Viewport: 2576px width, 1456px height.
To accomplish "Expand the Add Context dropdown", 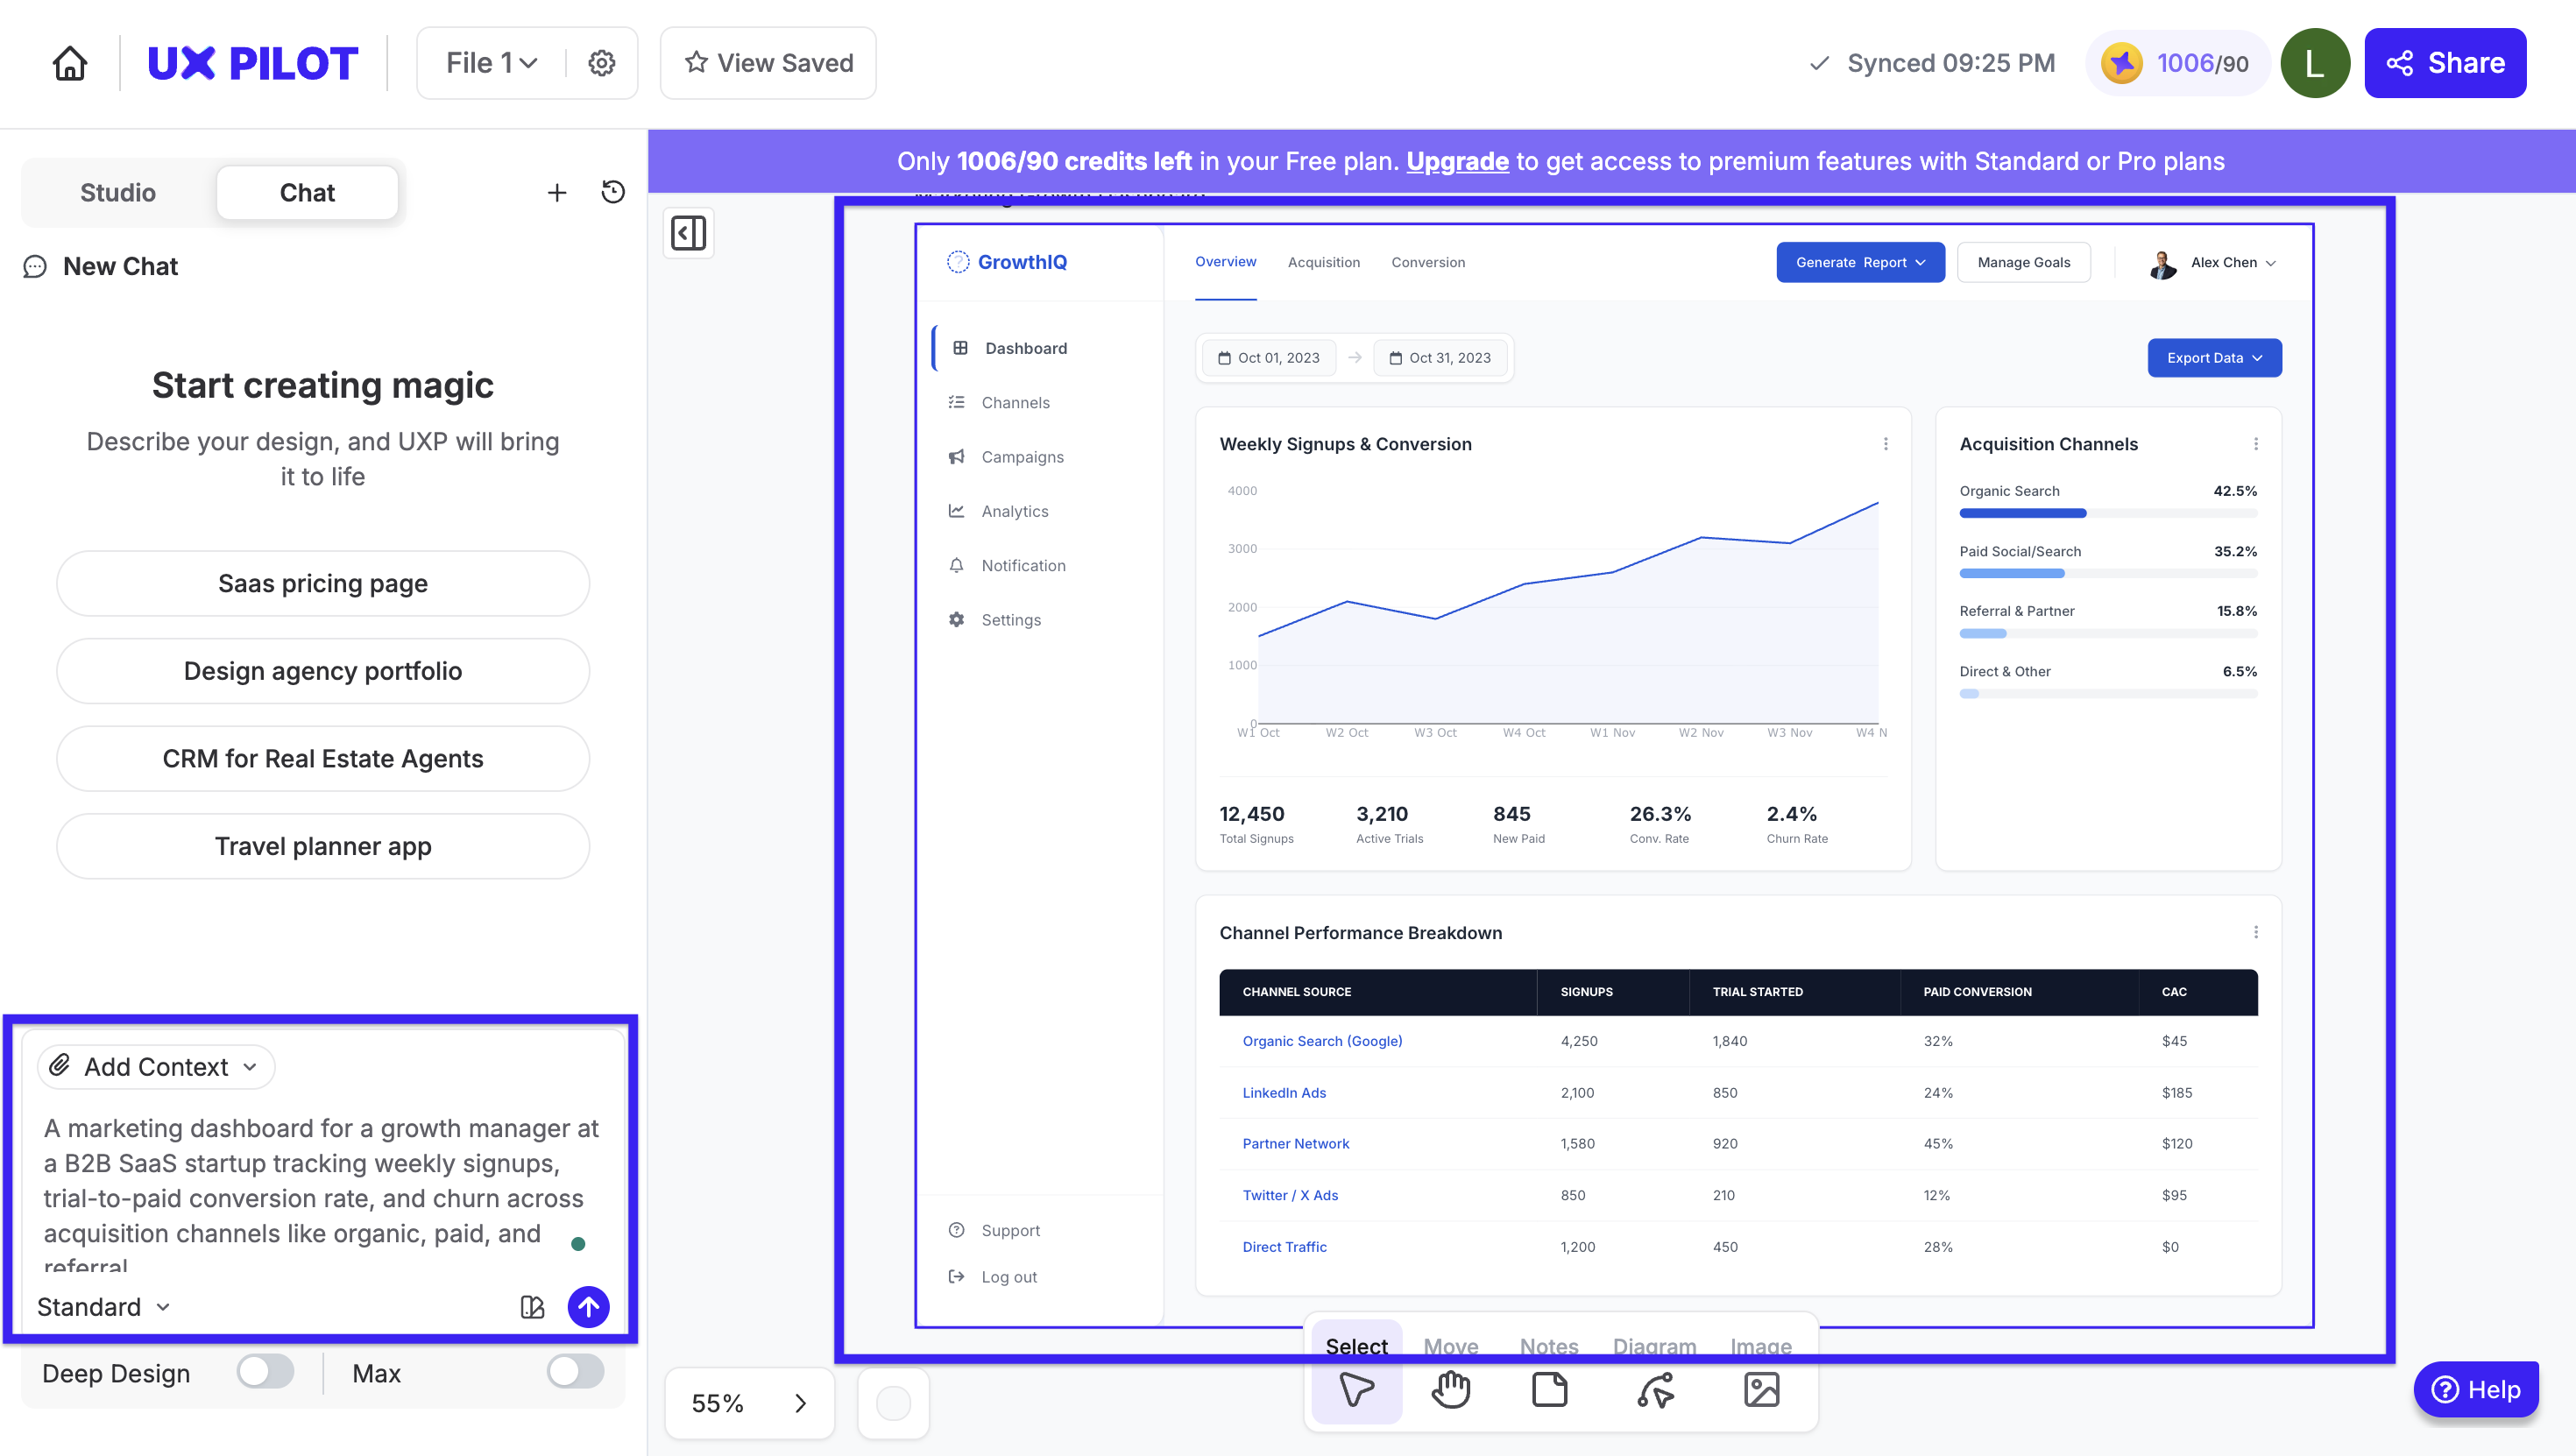I will pyautogui.click(x=156, y=1066).
